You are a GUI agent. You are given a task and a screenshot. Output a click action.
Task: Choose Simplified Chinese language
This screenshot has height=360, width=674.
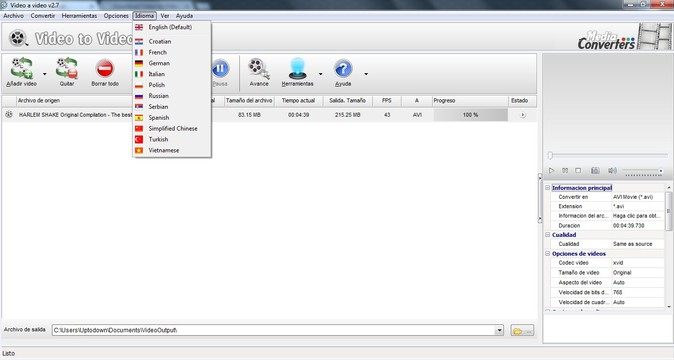coord(172,128)
